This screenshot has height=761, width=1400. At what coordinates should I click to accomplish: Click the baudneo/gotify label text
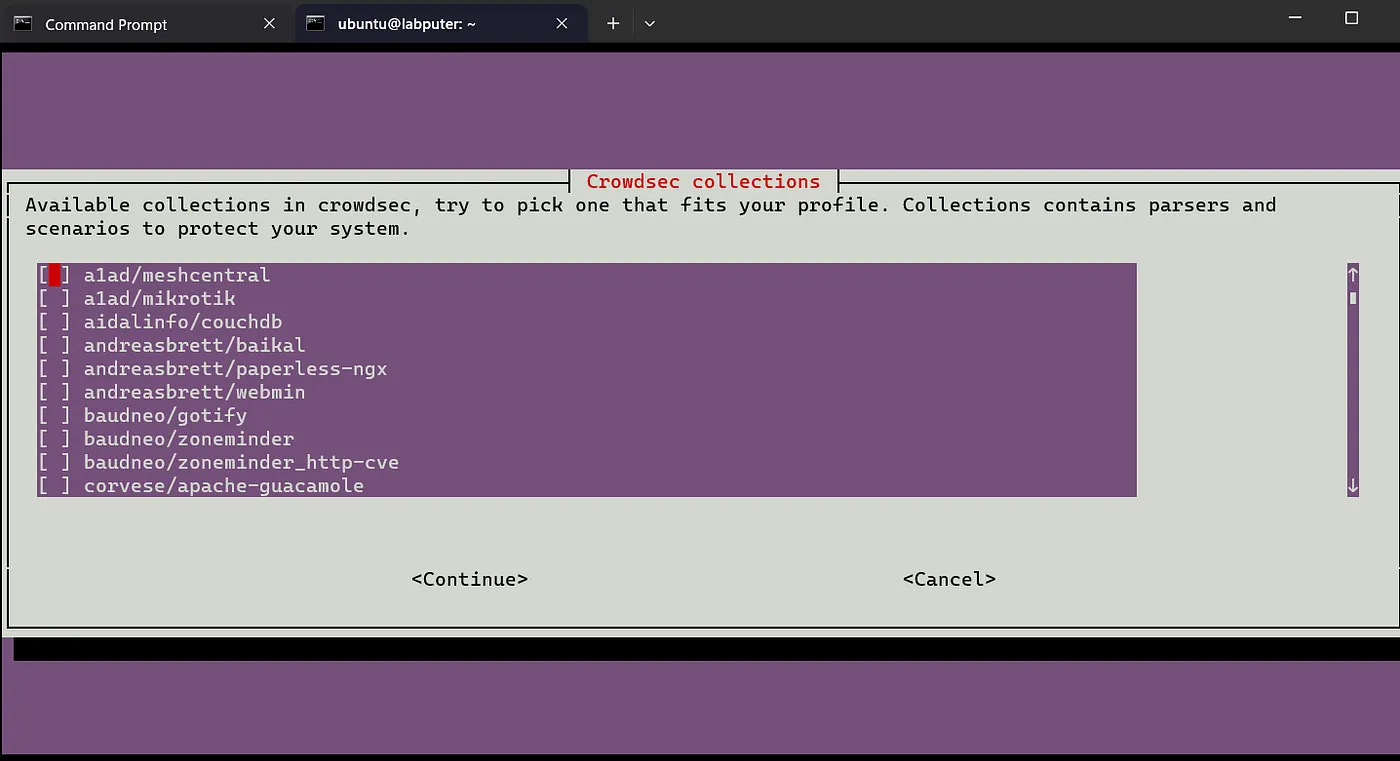pos(166,415)
